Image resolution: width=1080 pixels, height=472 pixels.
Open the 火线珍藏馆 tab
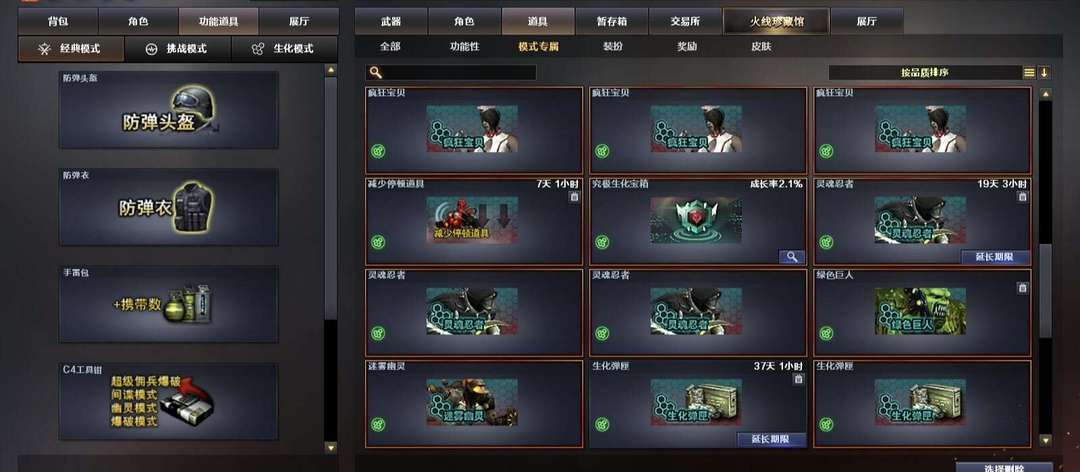(x=776, y=21)
